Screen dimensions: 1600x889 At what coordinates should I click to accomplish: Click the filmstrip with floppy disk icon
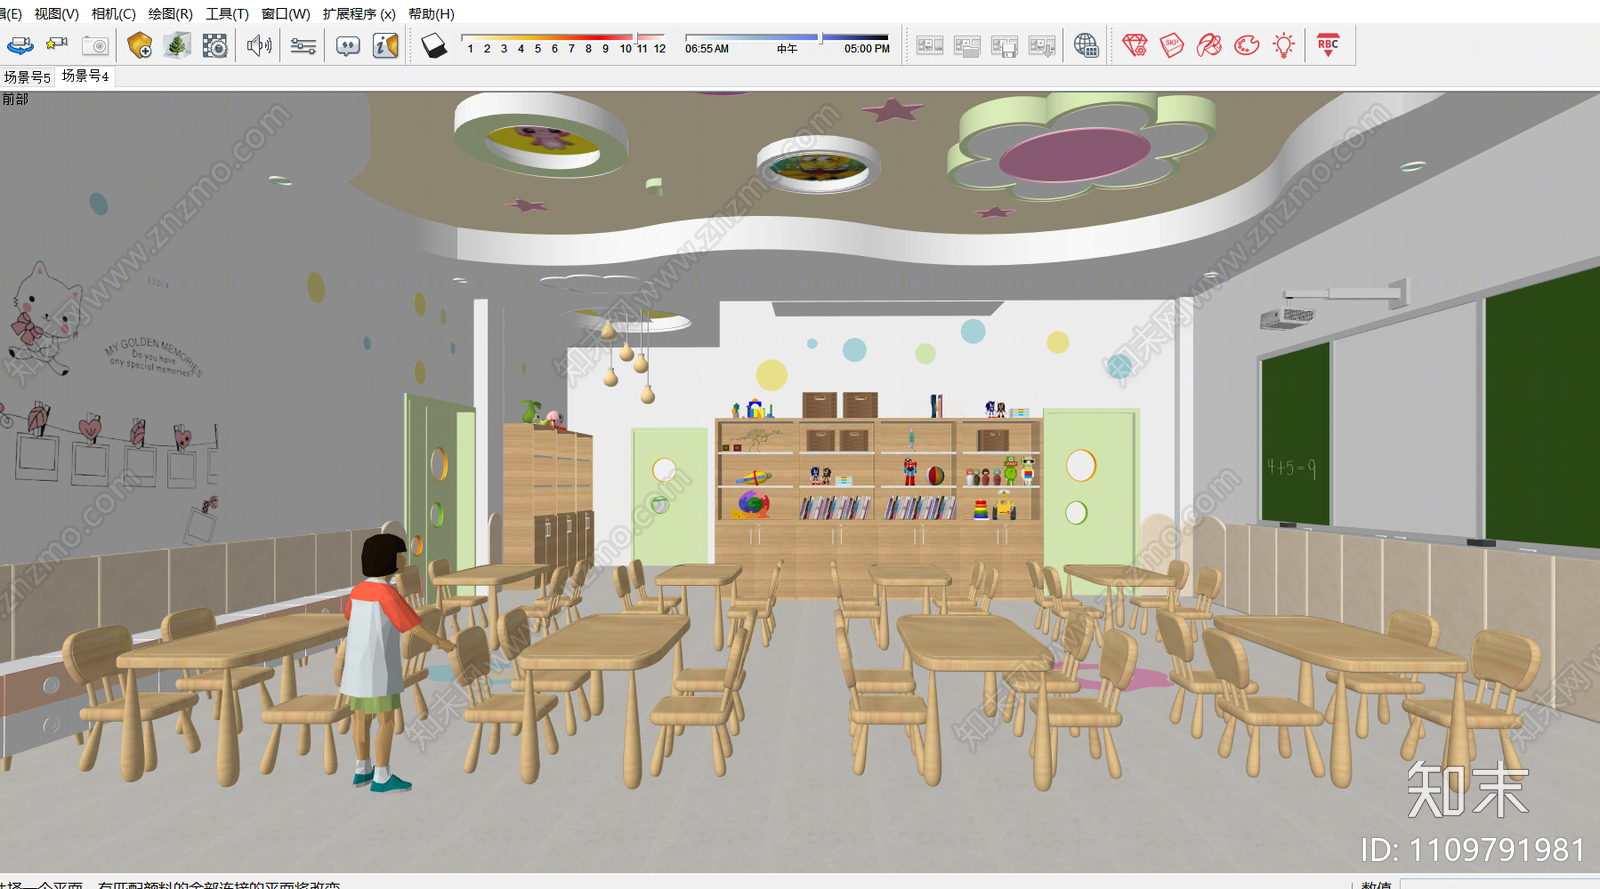(x=1004, y=46)
